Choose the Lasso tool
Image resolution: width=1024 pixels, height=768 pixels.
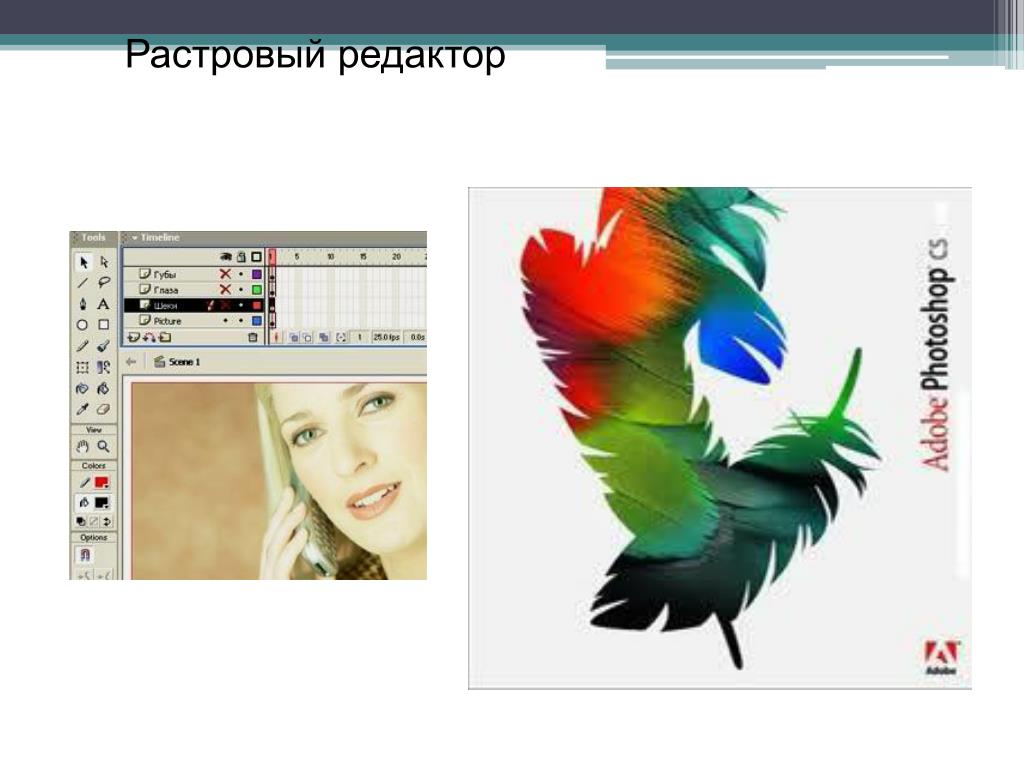click(x=104, y=283)
